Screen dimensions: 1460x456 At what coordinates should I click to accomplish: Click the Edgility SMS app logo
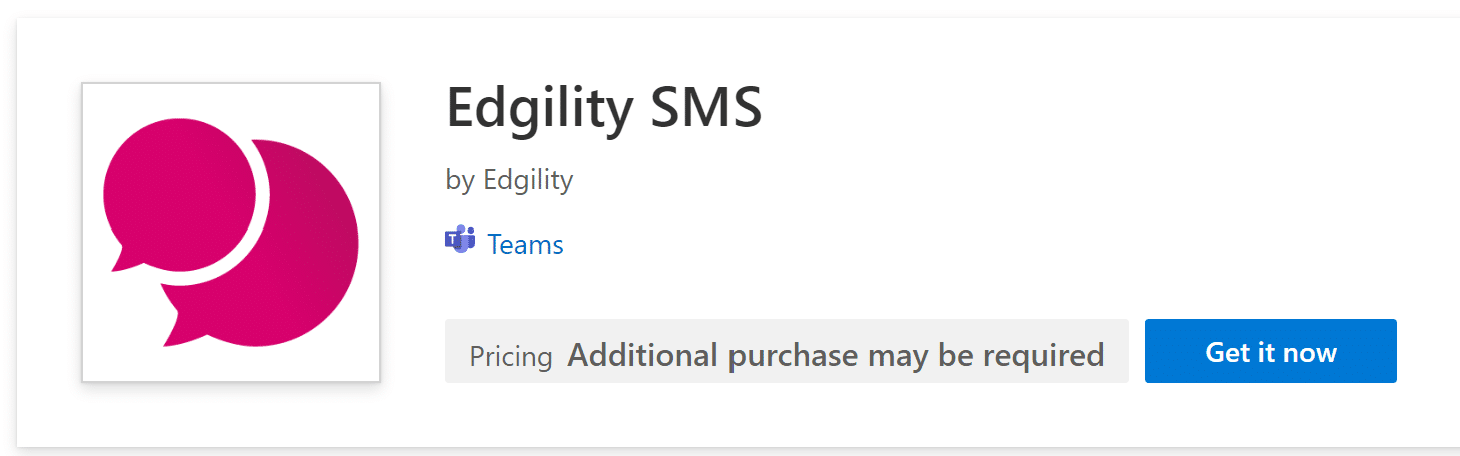[x=231, y=232]
